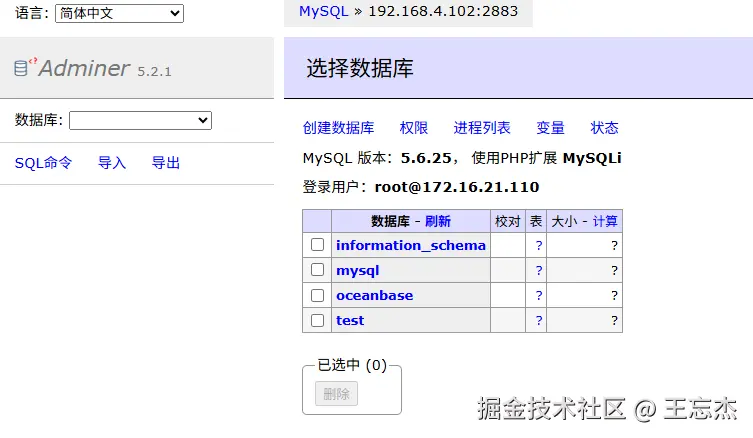Image resolution: width=753 pixels, height=438 pixels.
Task: Open the 进程列表 process list
Action: pyautogui.click(x=482, y=128)
